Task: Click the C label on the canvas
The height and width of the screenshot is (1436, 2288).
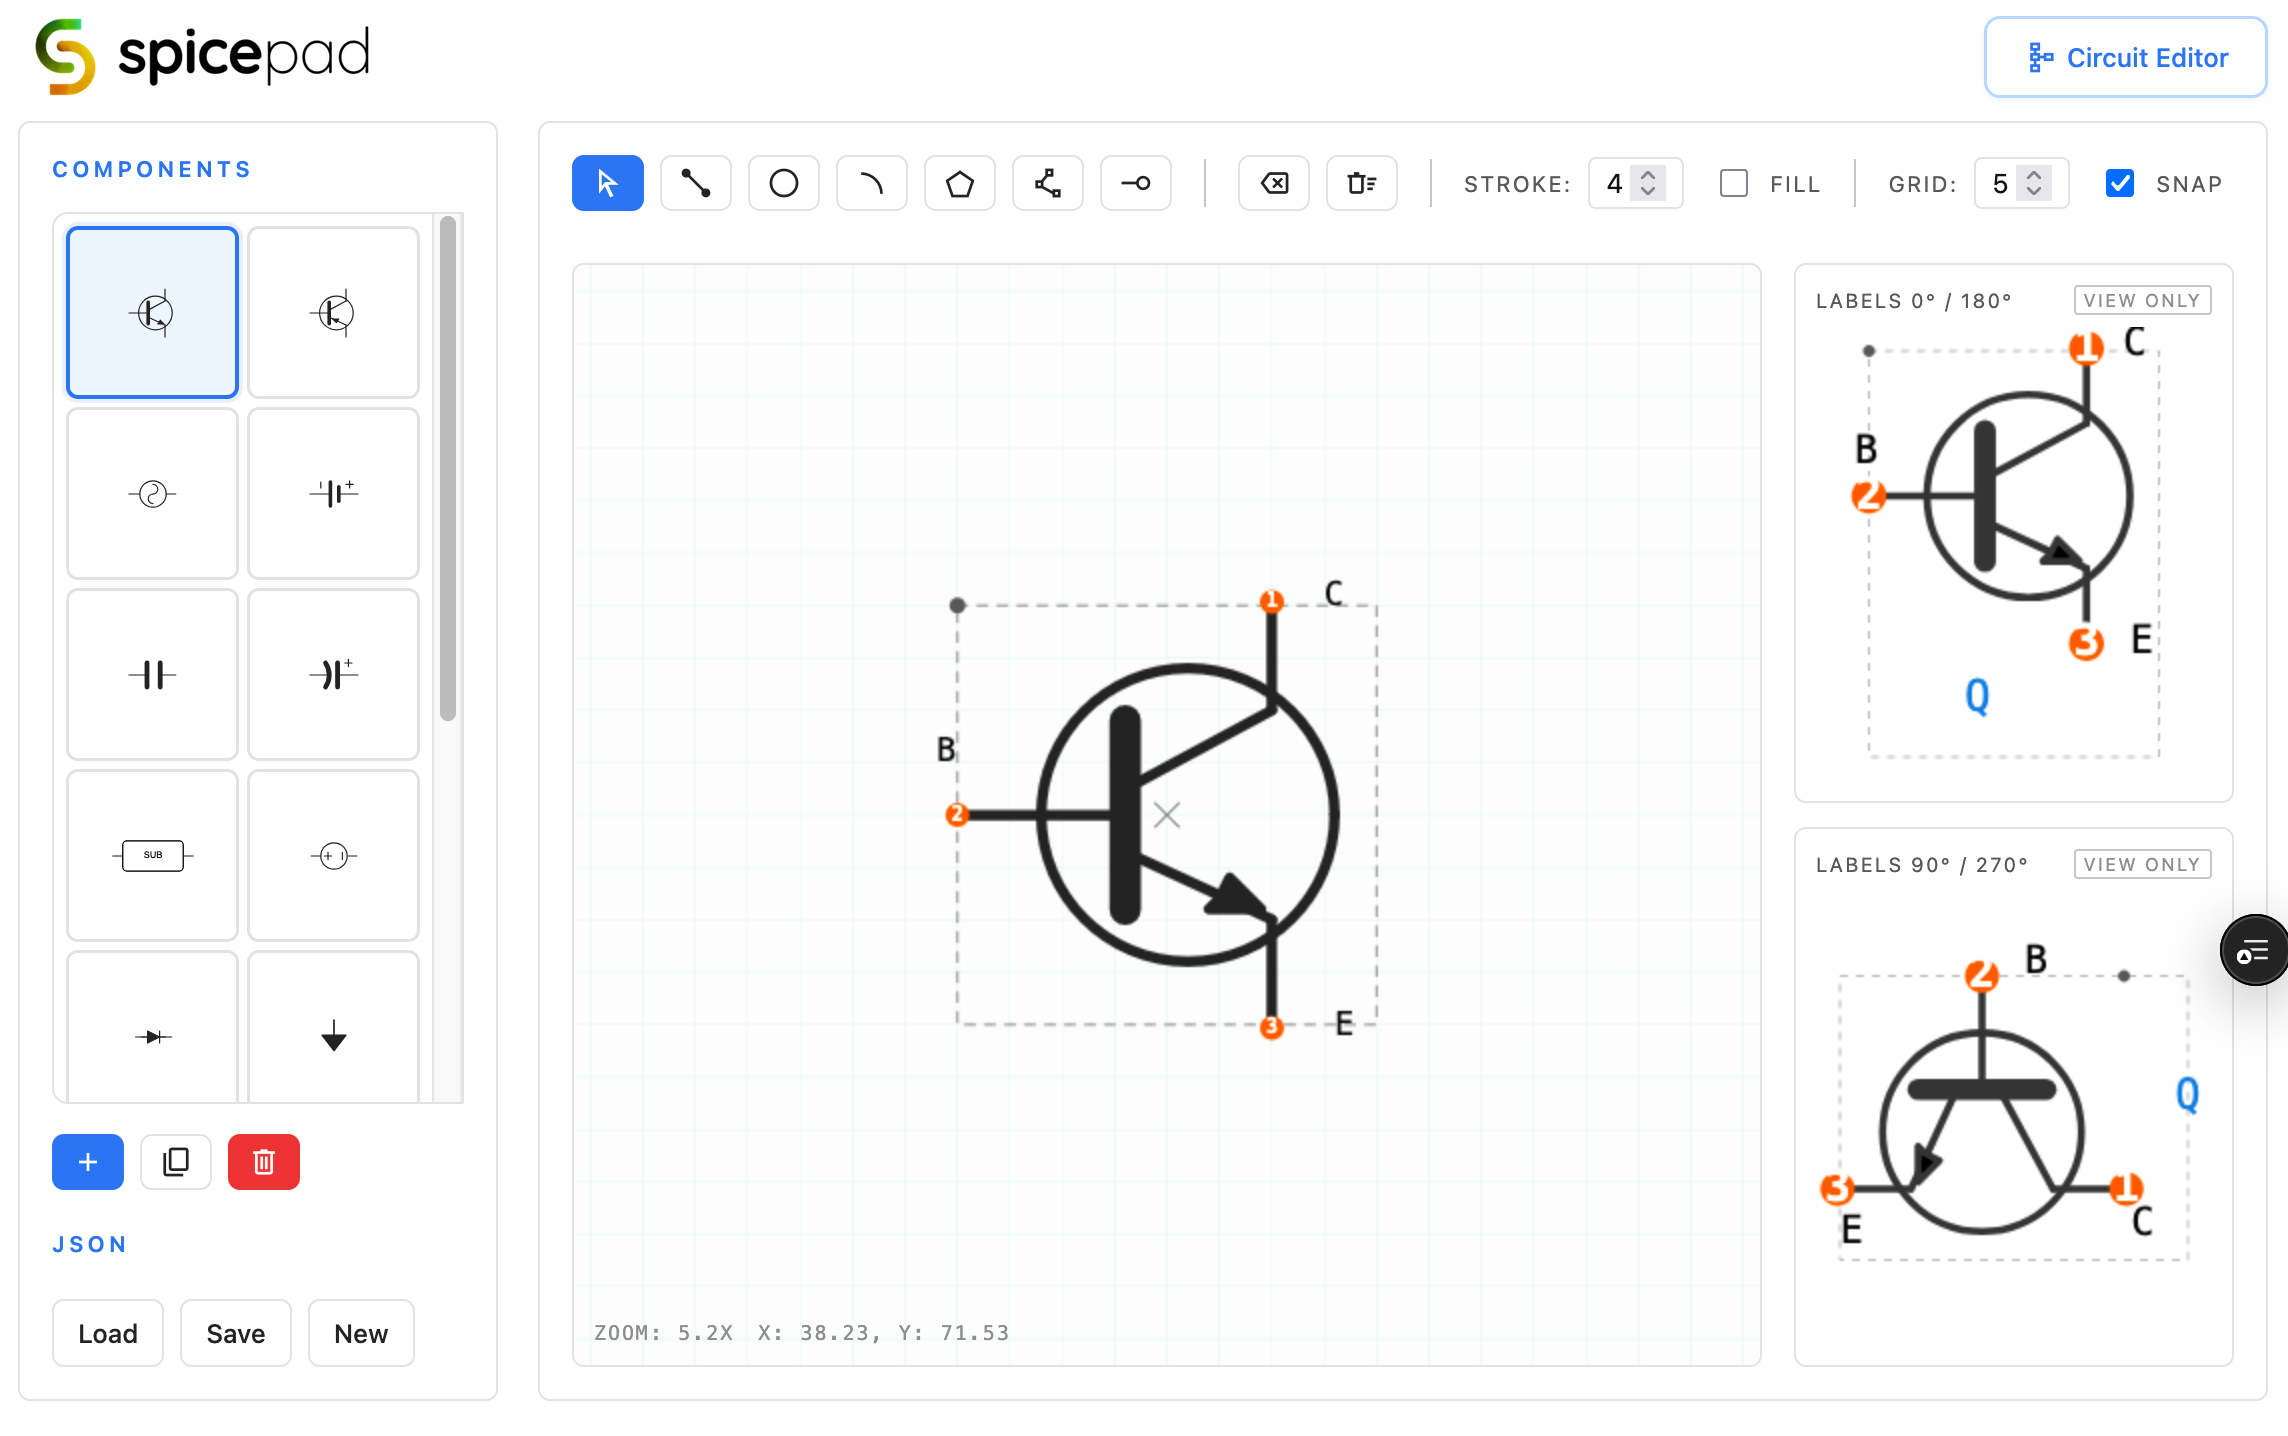Action: [x=1334, y=593]
